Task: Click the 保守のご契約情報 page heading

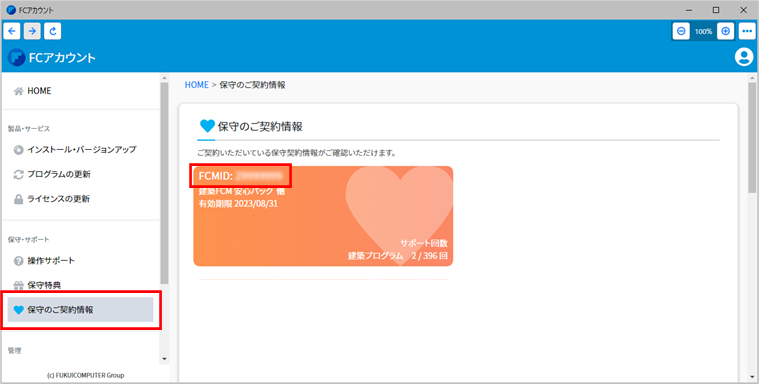Action: click(260, 127)
